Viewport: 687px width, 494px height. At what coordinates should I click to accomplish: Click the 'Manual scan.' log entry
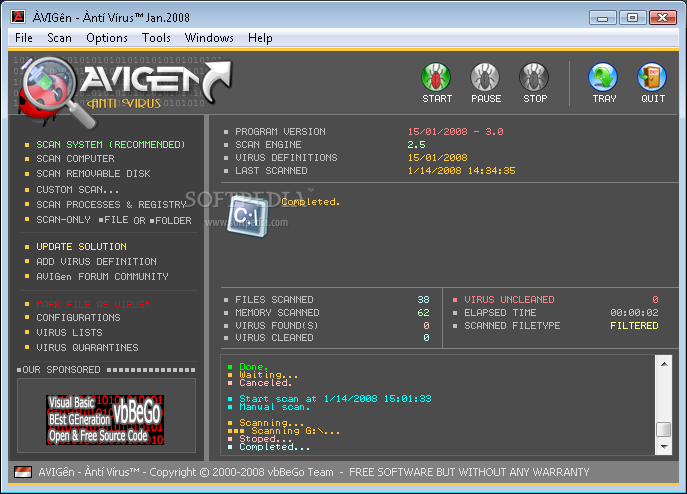tap(275, 407)
